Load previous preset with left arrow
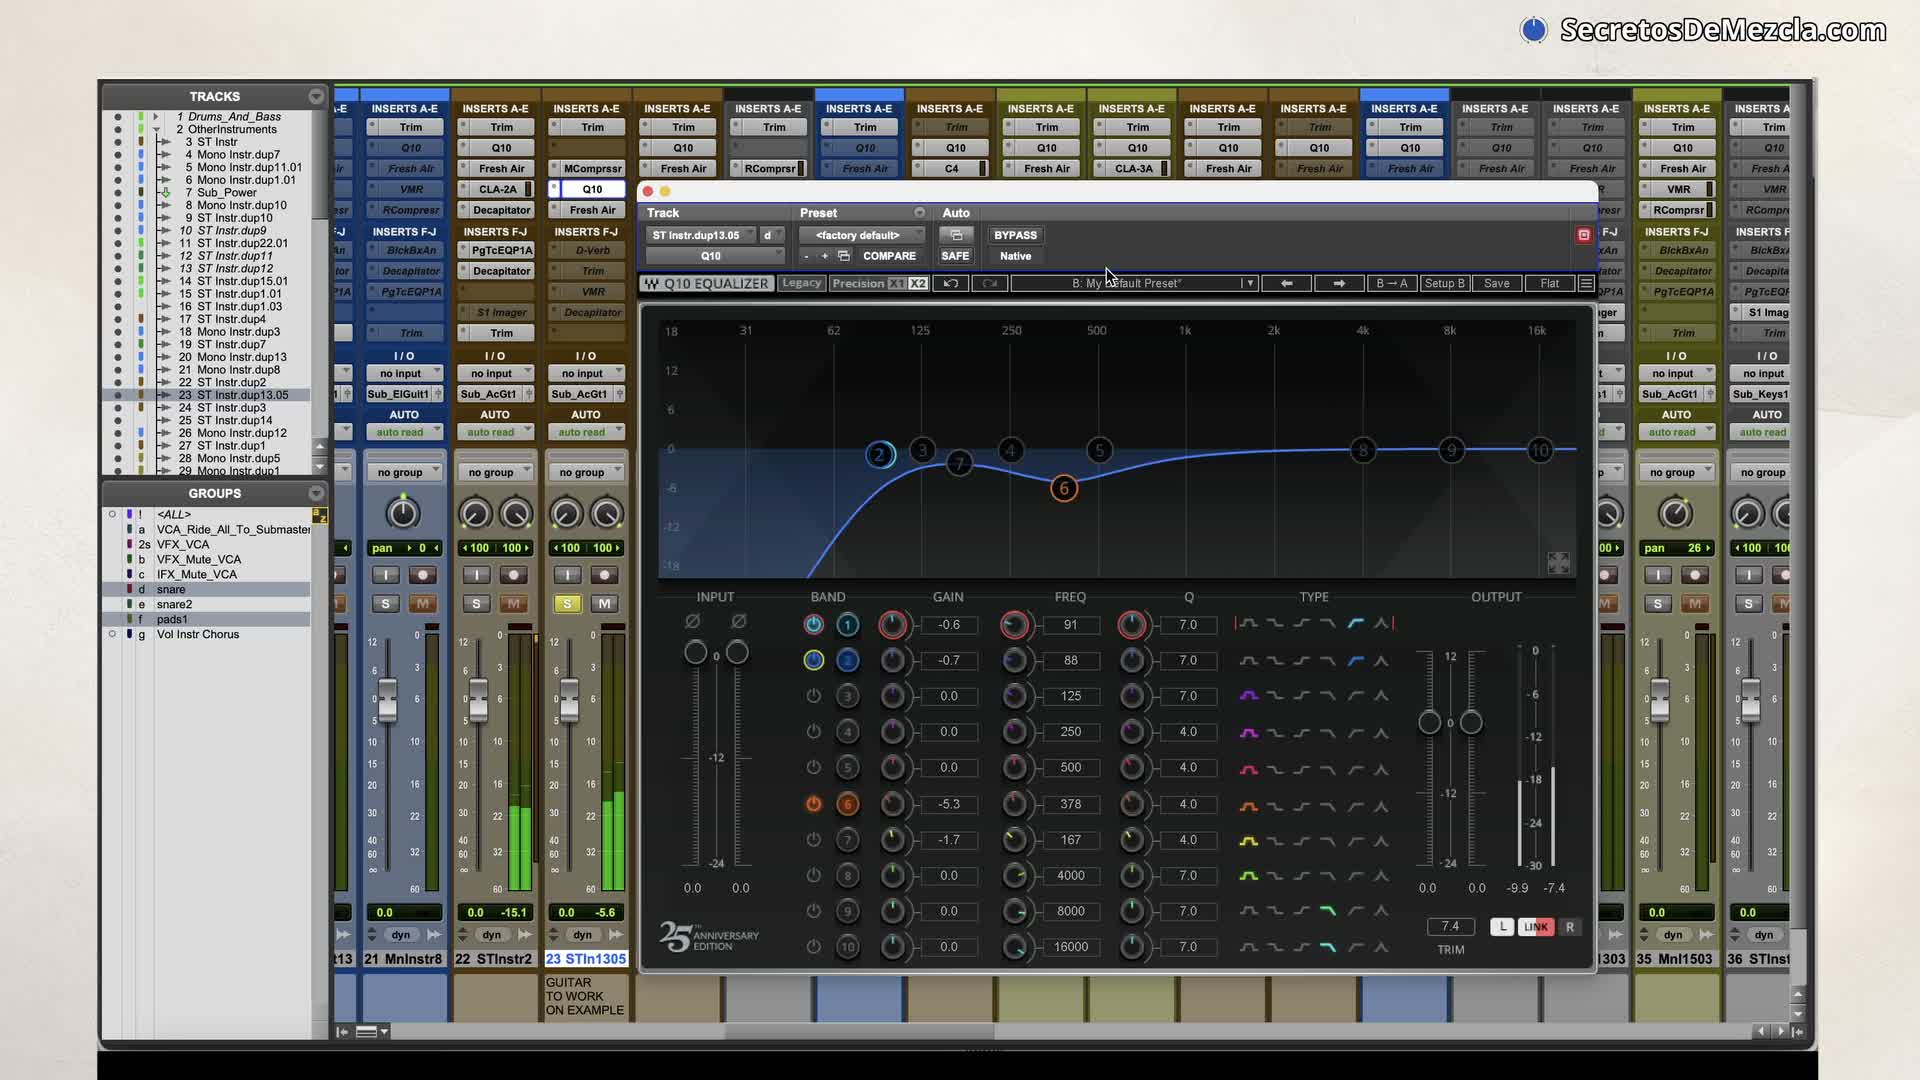 tap(1286, 284)
